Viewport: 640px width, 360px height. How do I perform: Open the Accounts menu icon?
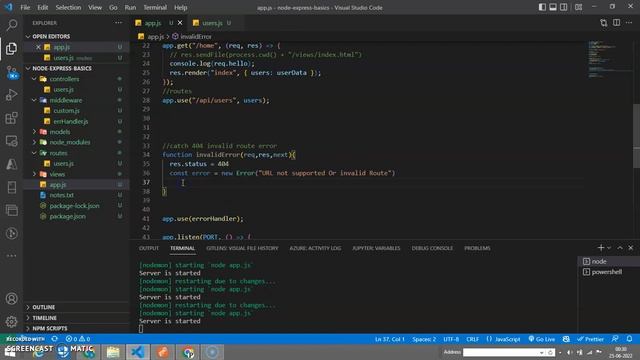pyautogui.click(x=11, y=298)
